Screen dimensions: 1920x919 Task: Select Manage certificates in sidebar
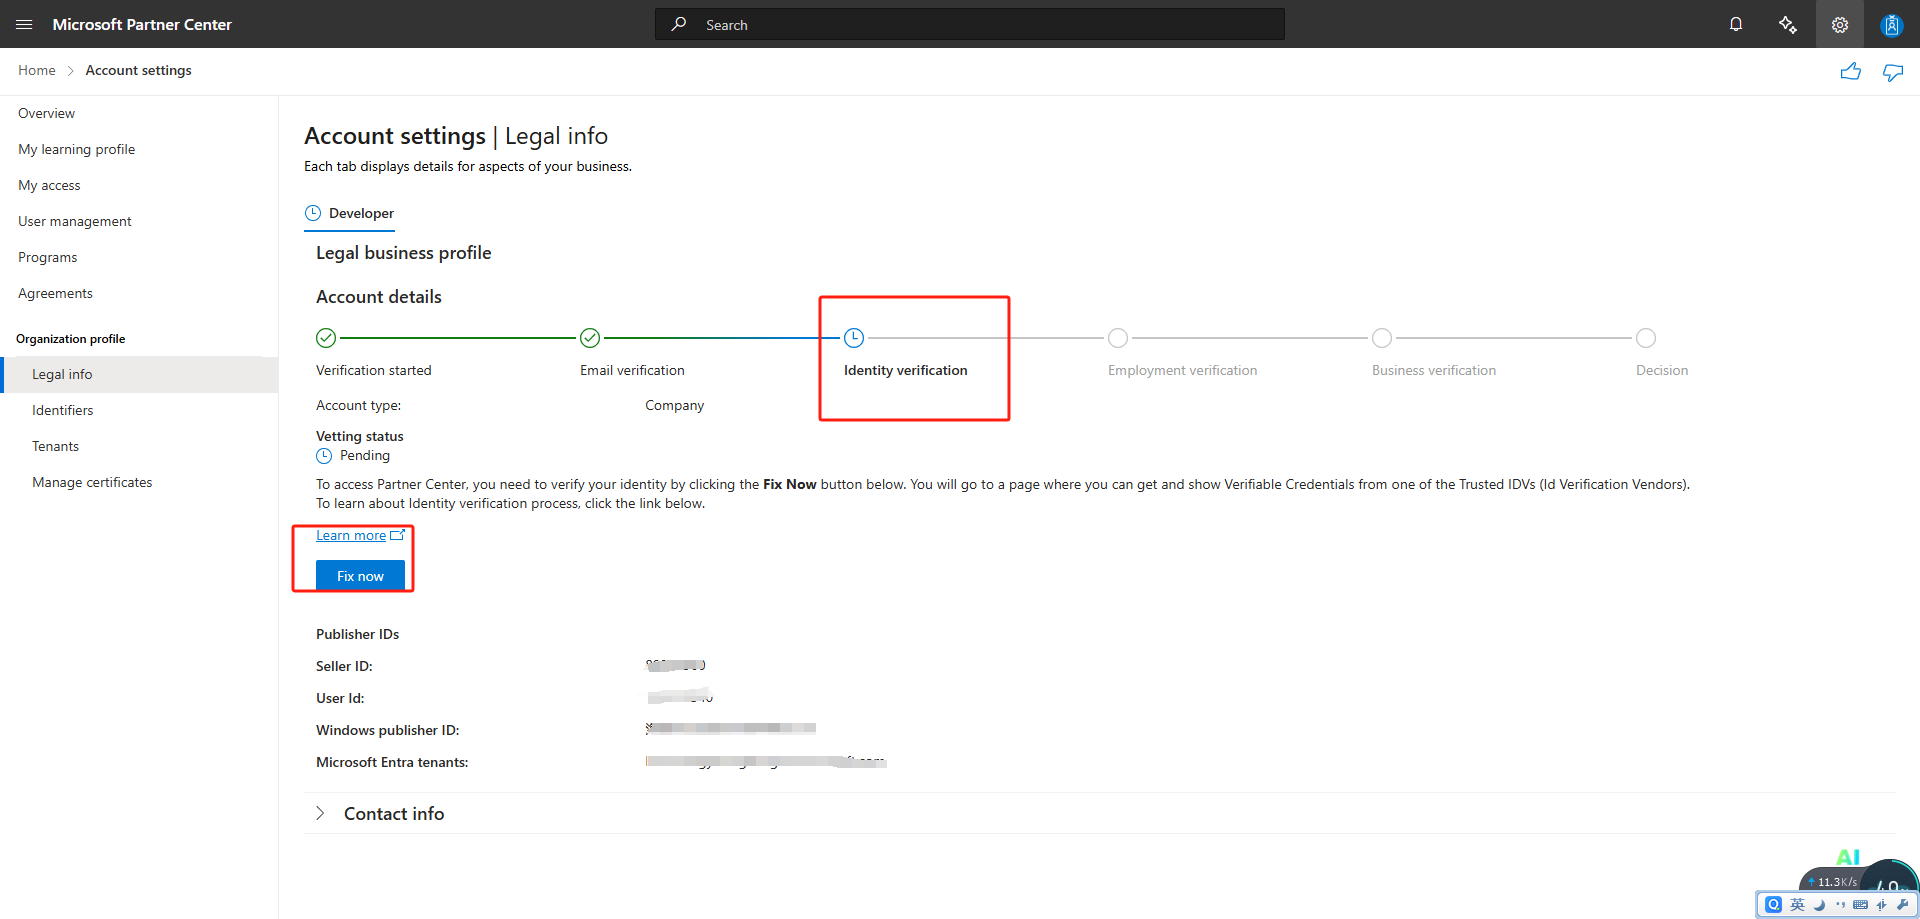92,482
